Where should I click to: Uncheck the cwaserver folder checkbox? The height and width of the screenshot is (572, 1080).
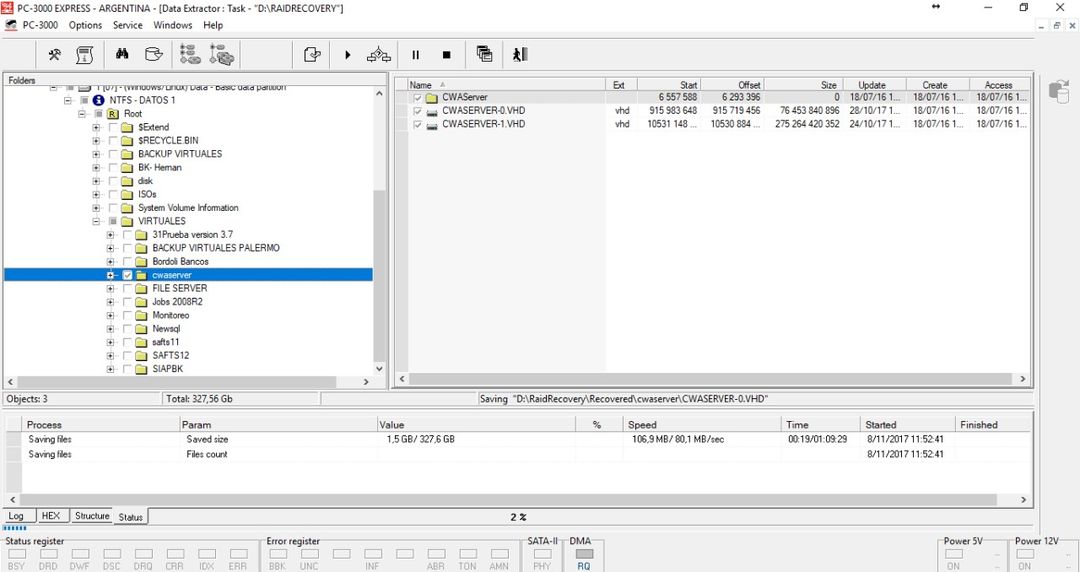tap(127, 275)
